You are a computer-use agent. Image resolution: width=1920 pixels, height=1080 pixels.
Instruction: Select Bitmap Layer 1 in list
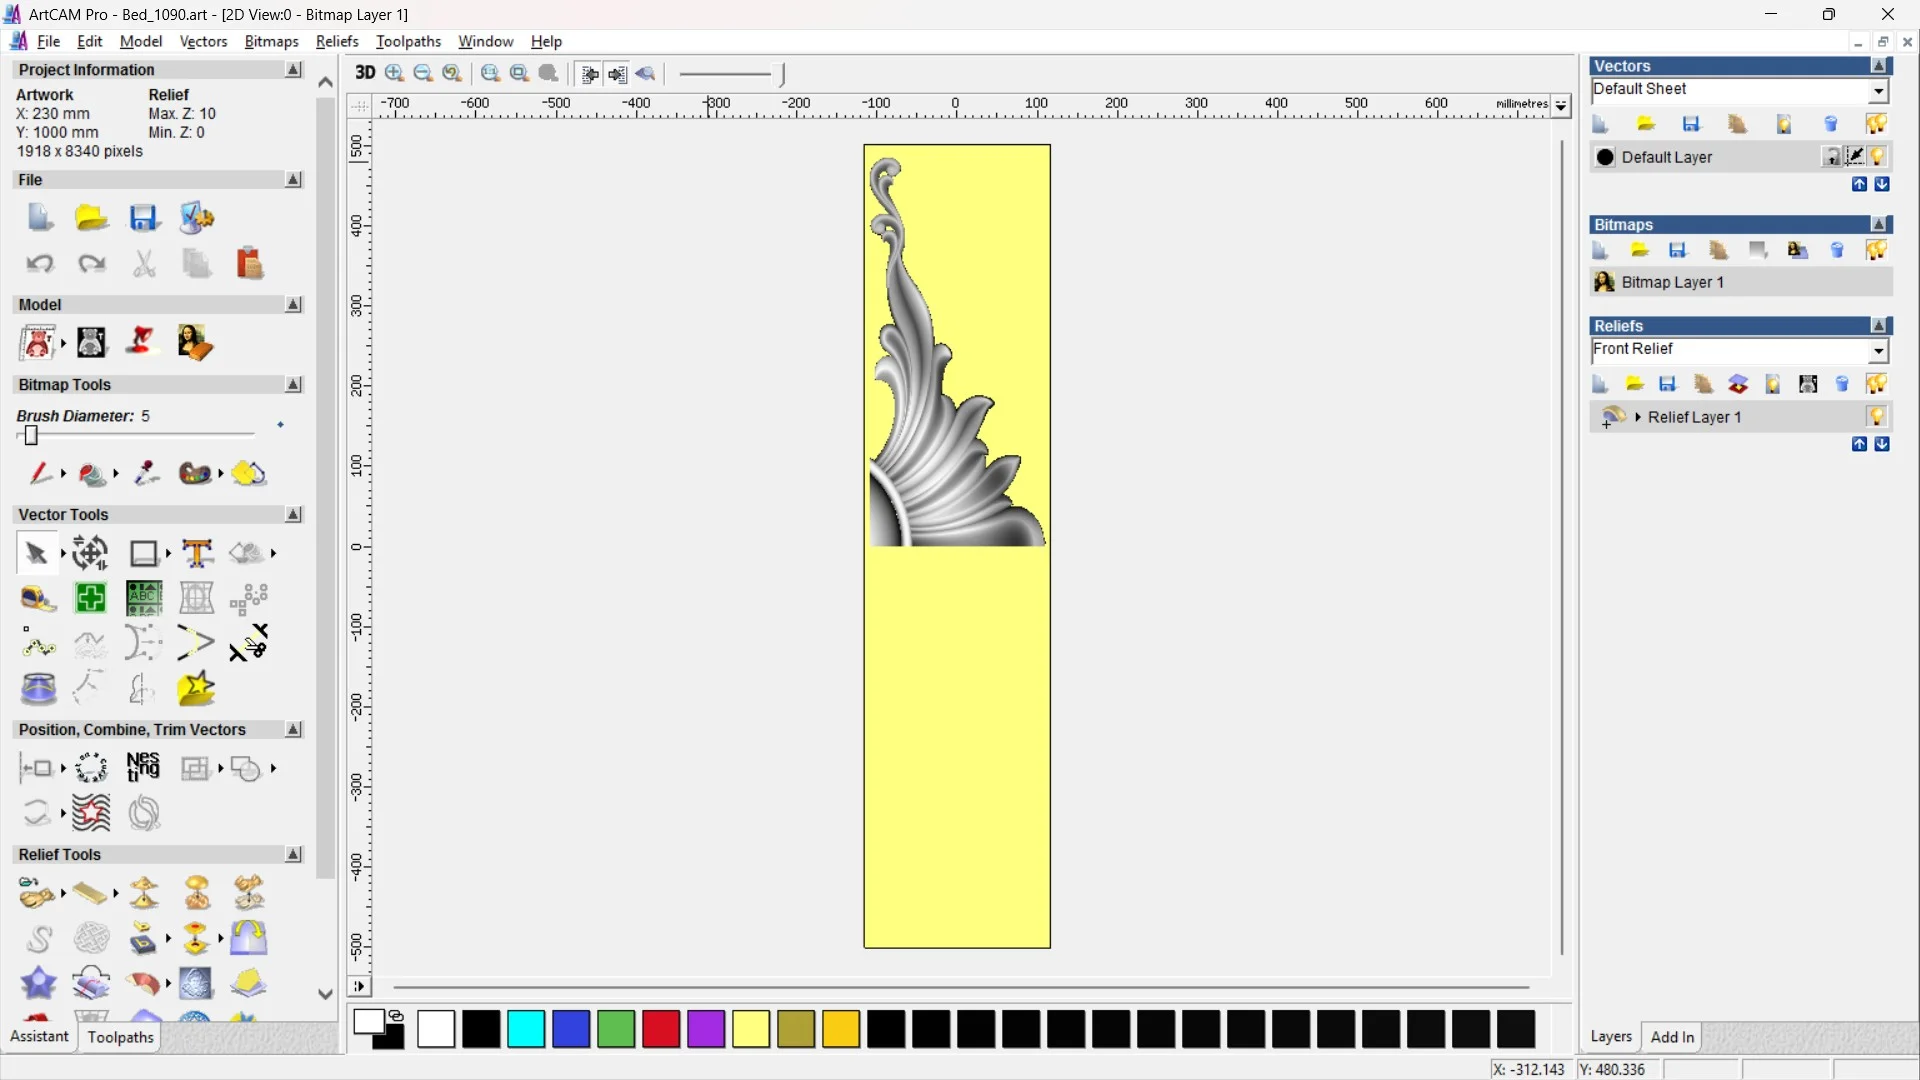click(1672, 283)
